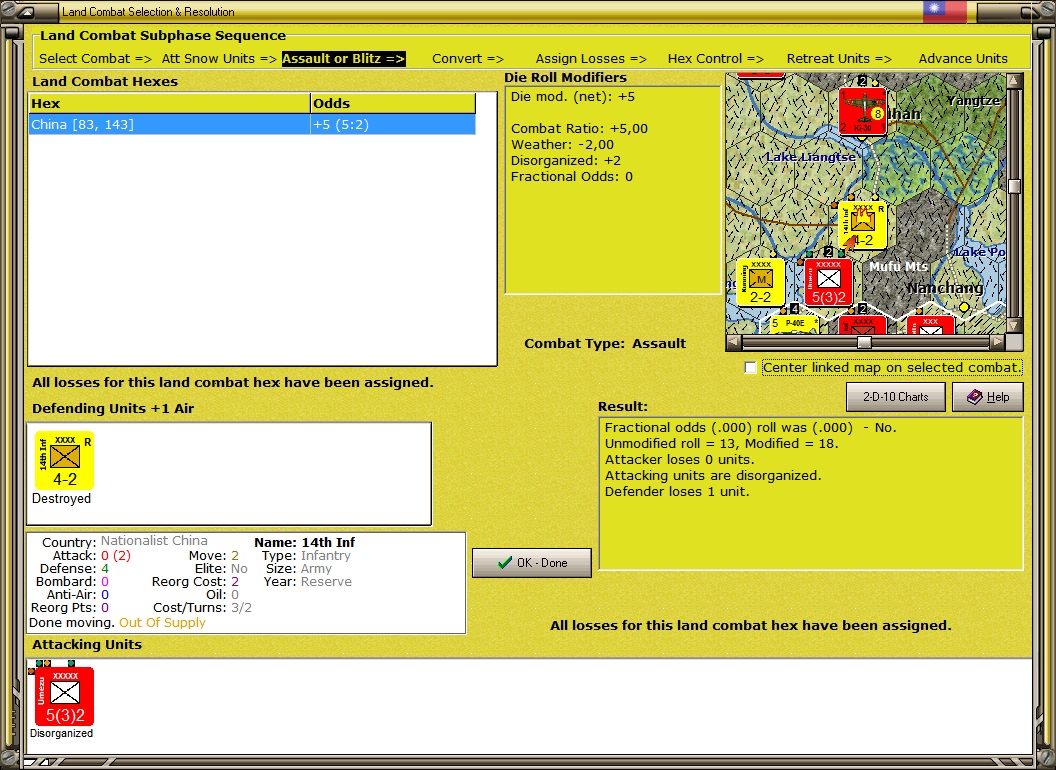Click the Hex Control => subphase step
This screenshot has height=770, width=1056.
pos(715,59)
